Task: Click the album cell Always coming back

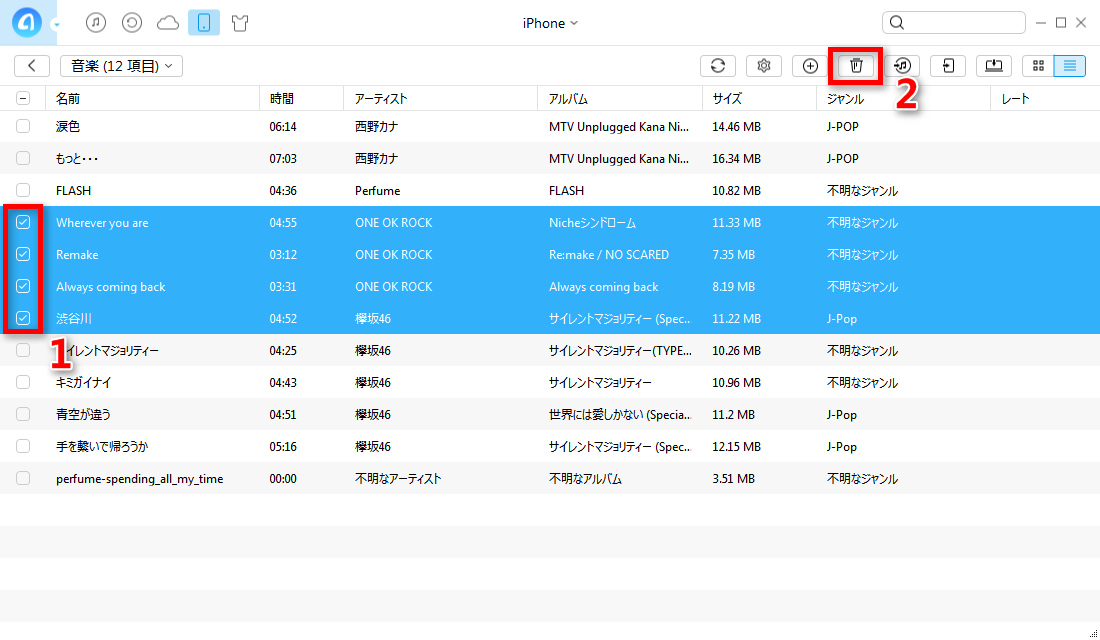Action: coord(603,286)
